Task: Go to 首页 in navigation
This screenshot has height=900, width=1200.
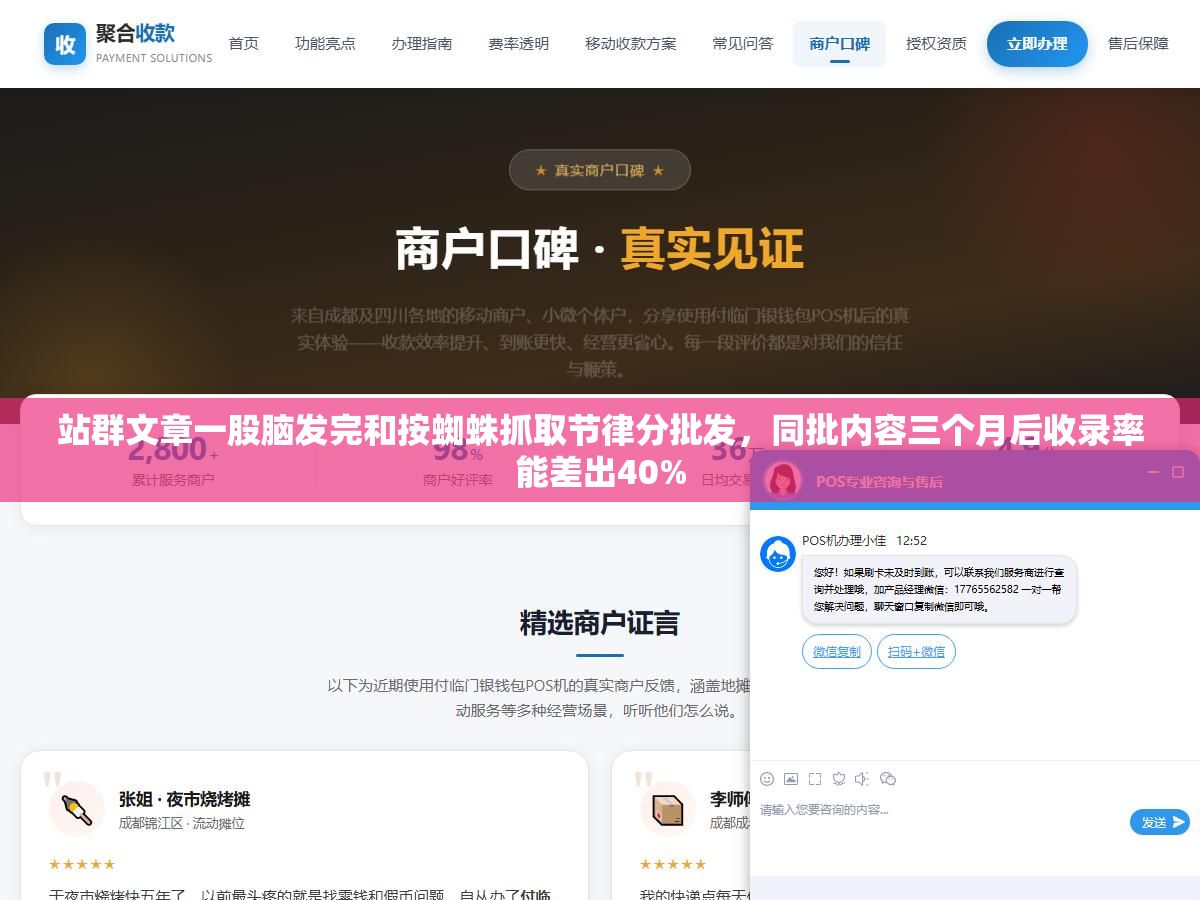Action: click(x=244, y=44)
